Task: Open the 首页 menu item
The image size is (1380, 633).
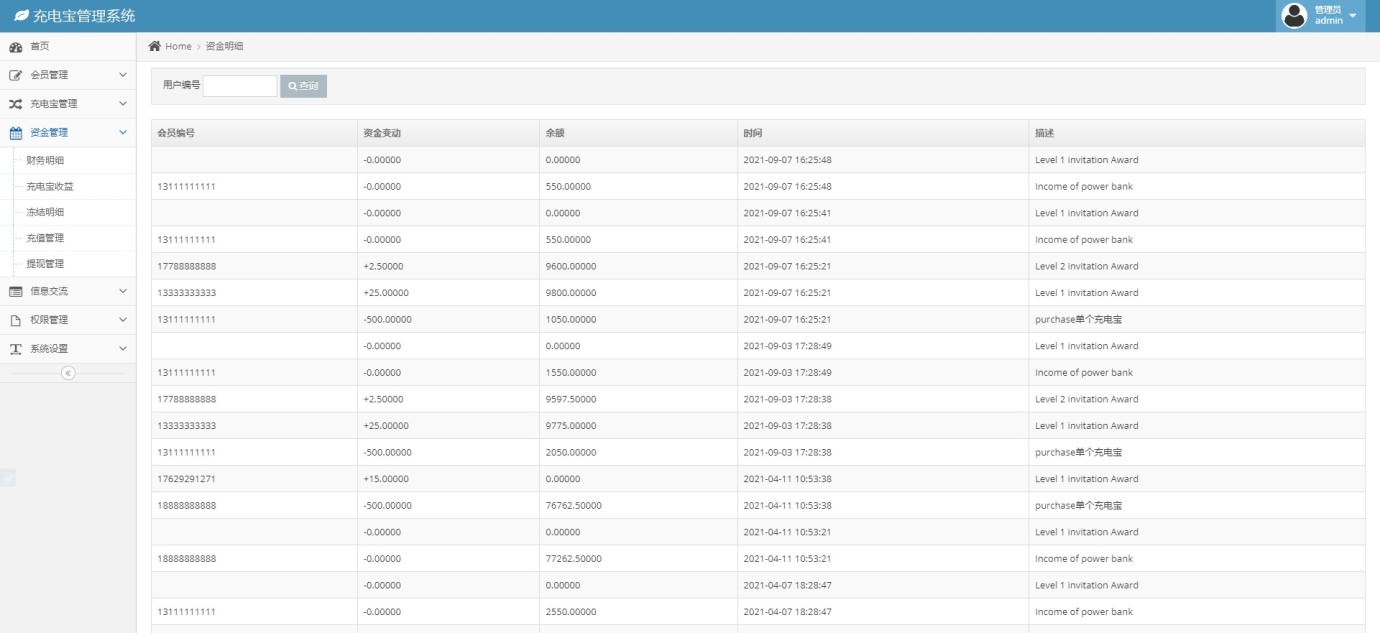Action: pyautogui.click(x=68, y=46)
